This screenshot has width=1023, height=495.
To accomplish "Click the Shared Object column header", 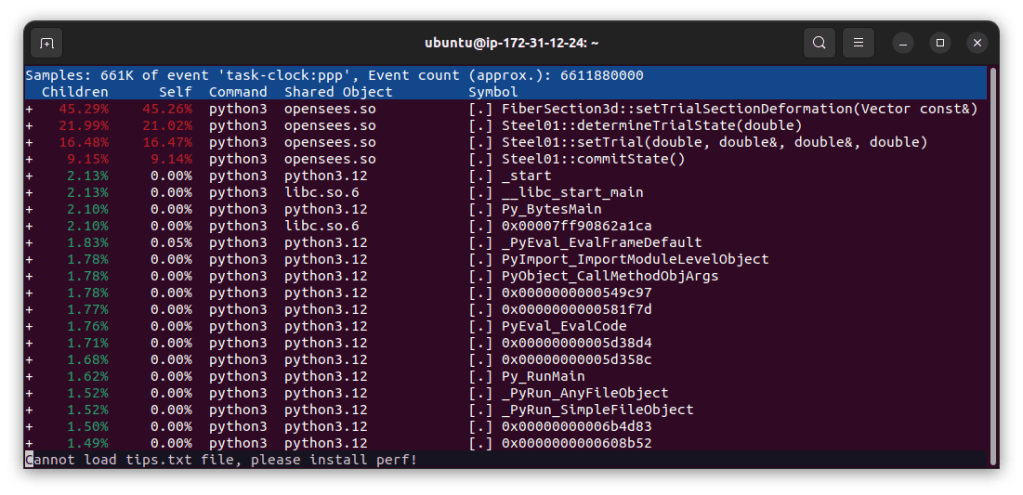I will tap(338, 92).
